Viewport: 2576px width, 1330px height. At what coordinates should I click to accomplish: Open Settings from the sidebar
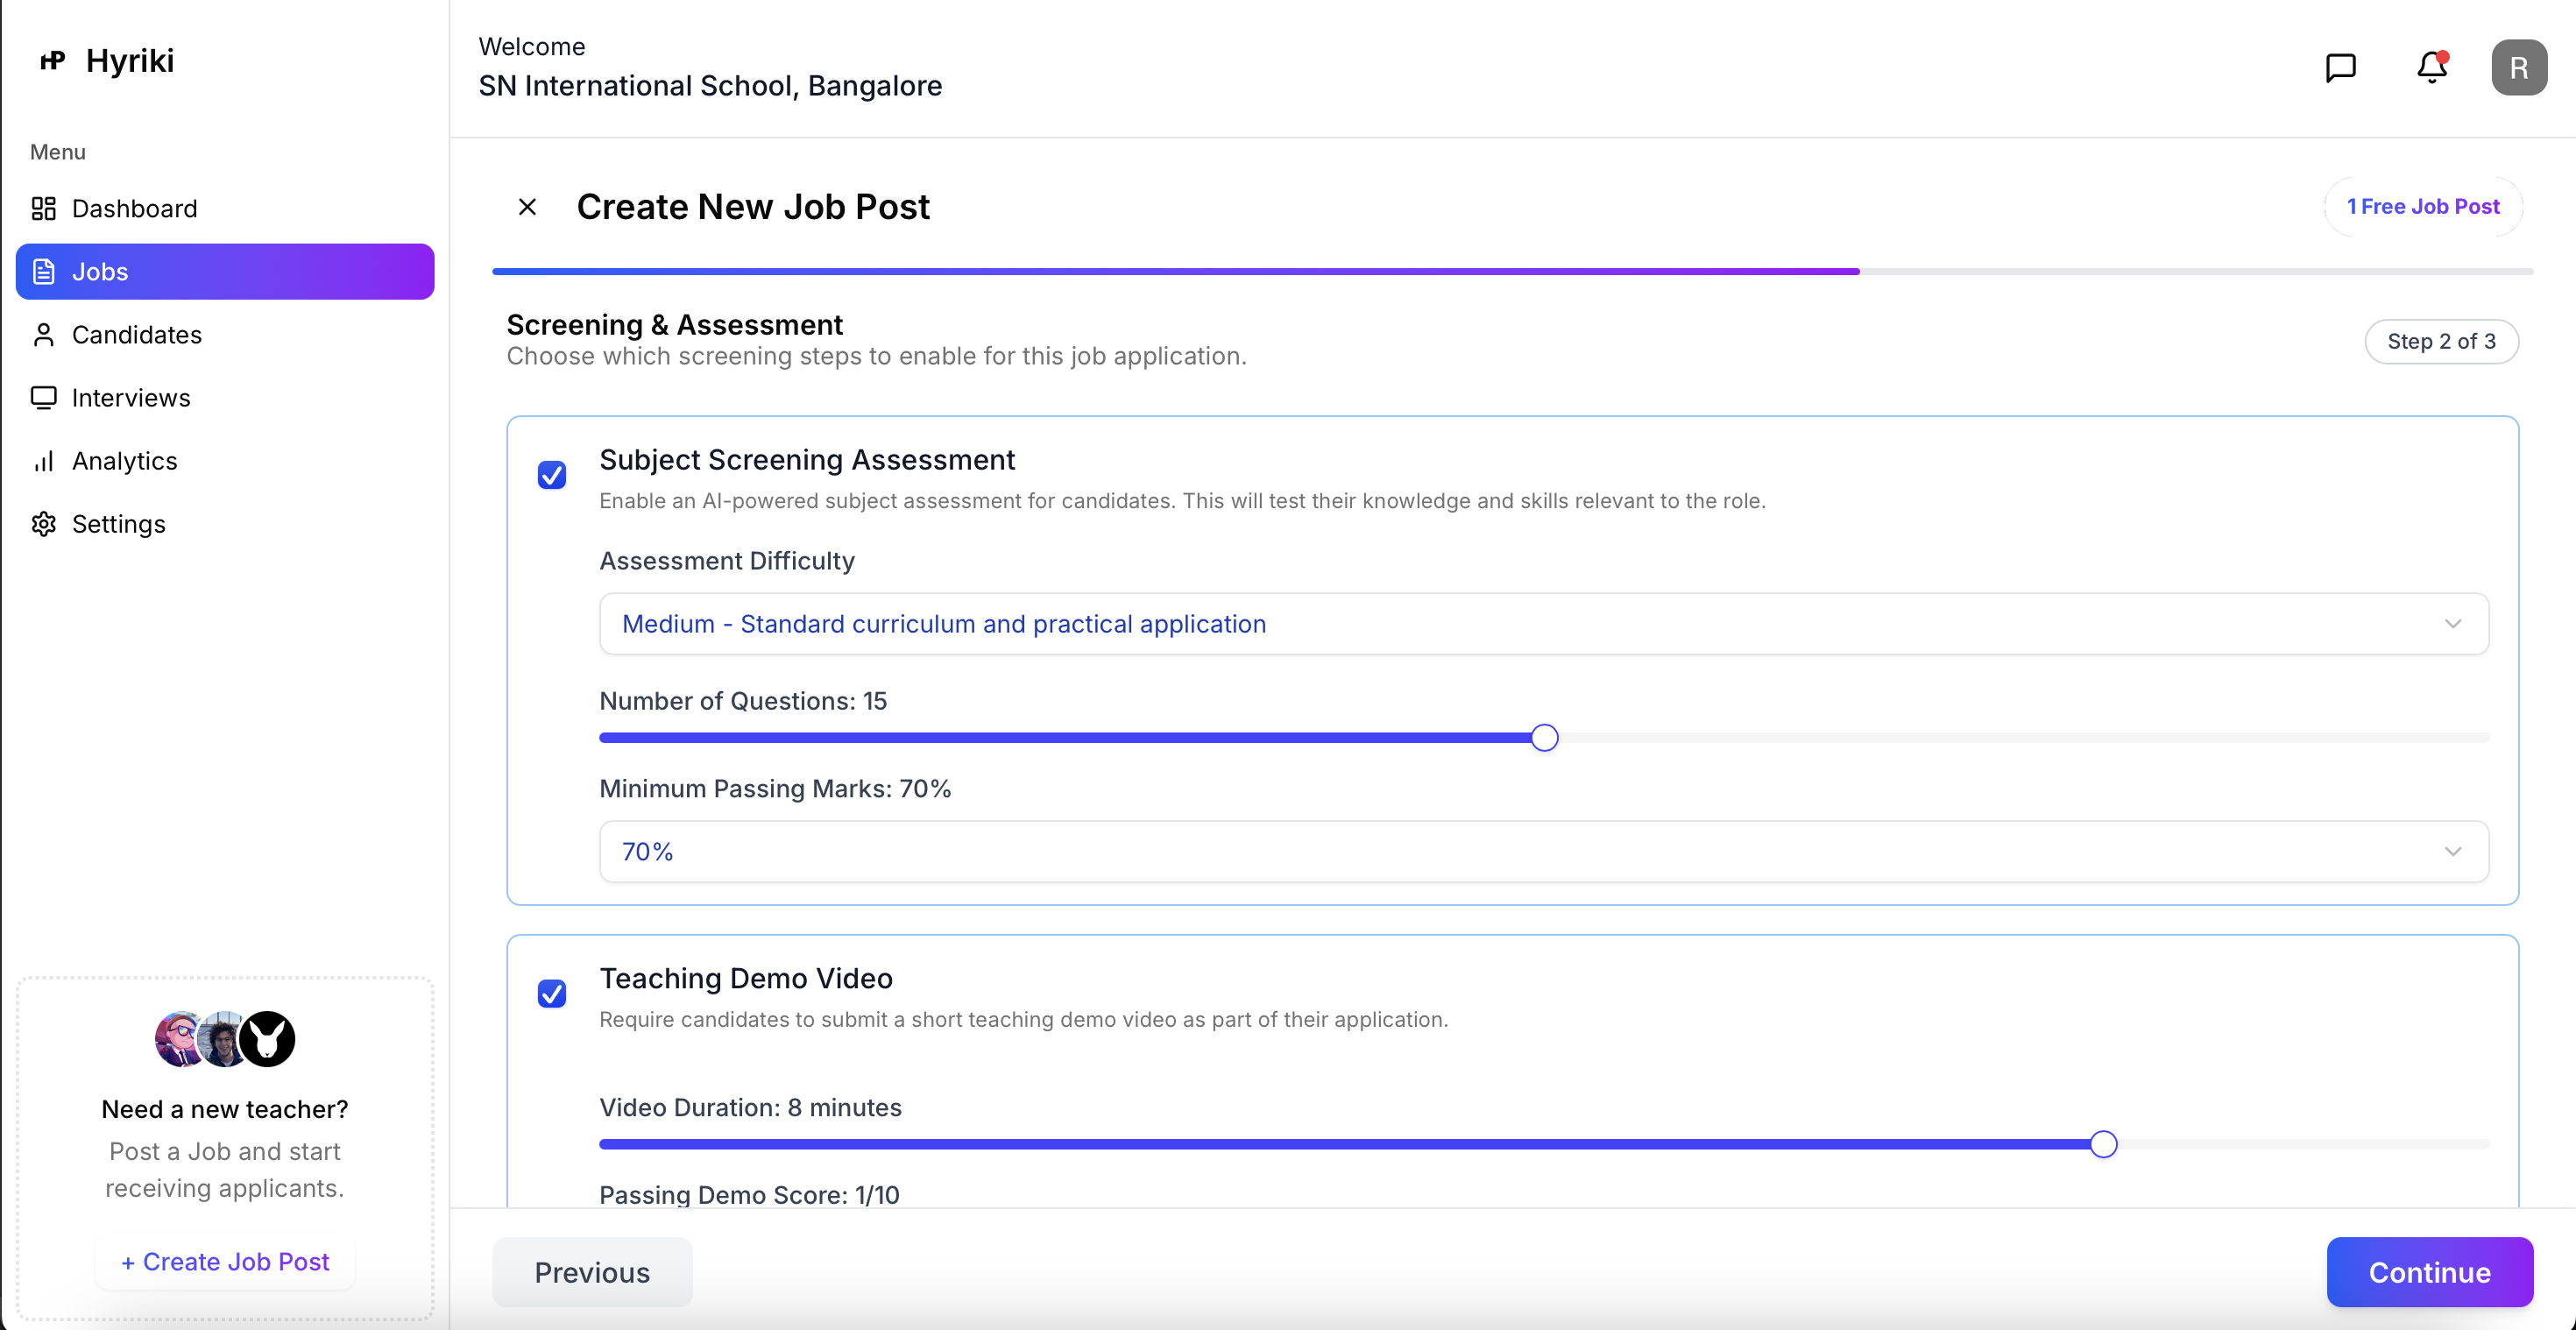(119, 523)
